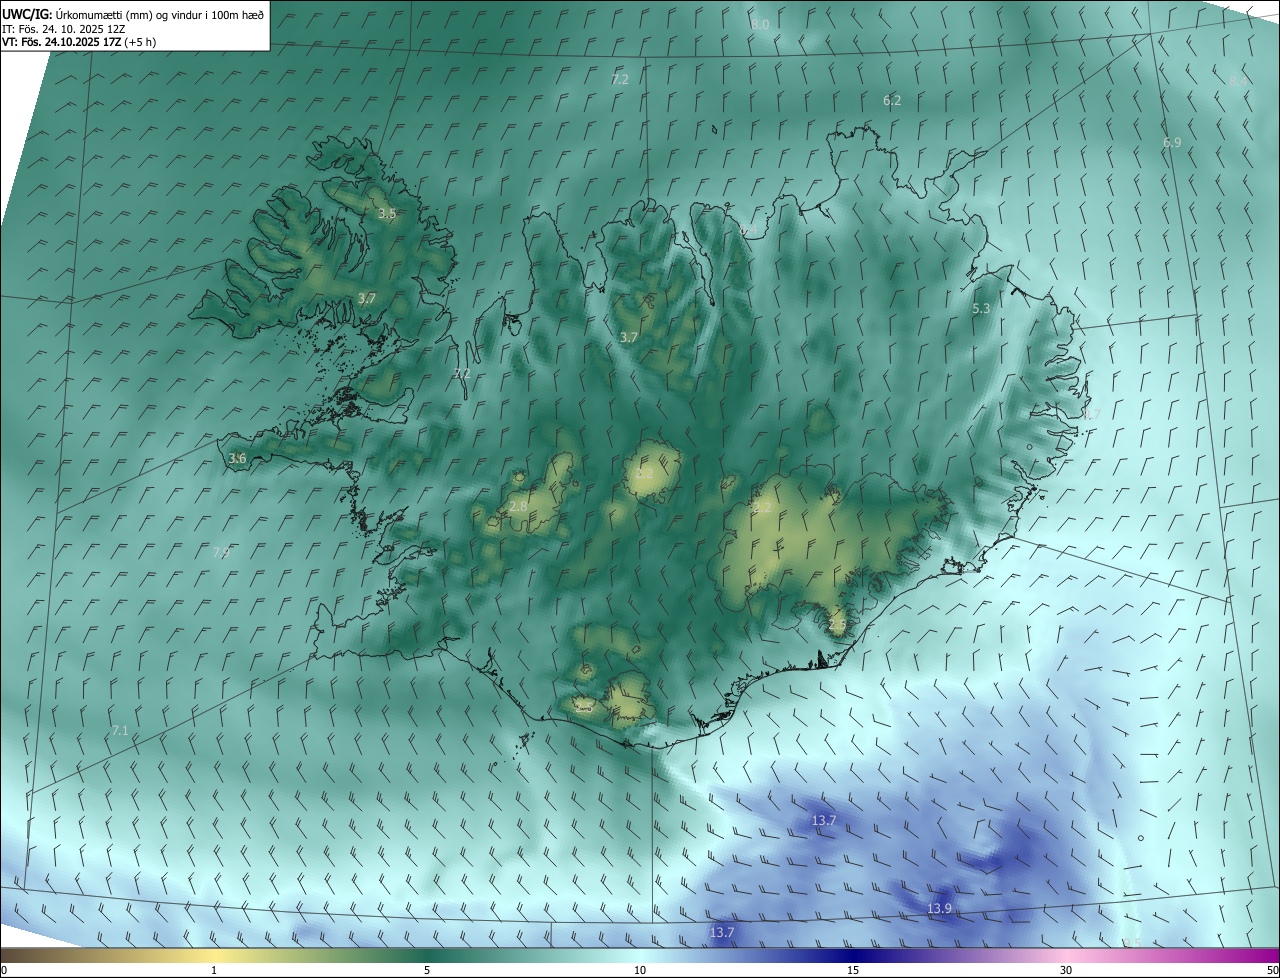
Task: Click the 15 tick on the color scale
Action: (x=853, y=970)
